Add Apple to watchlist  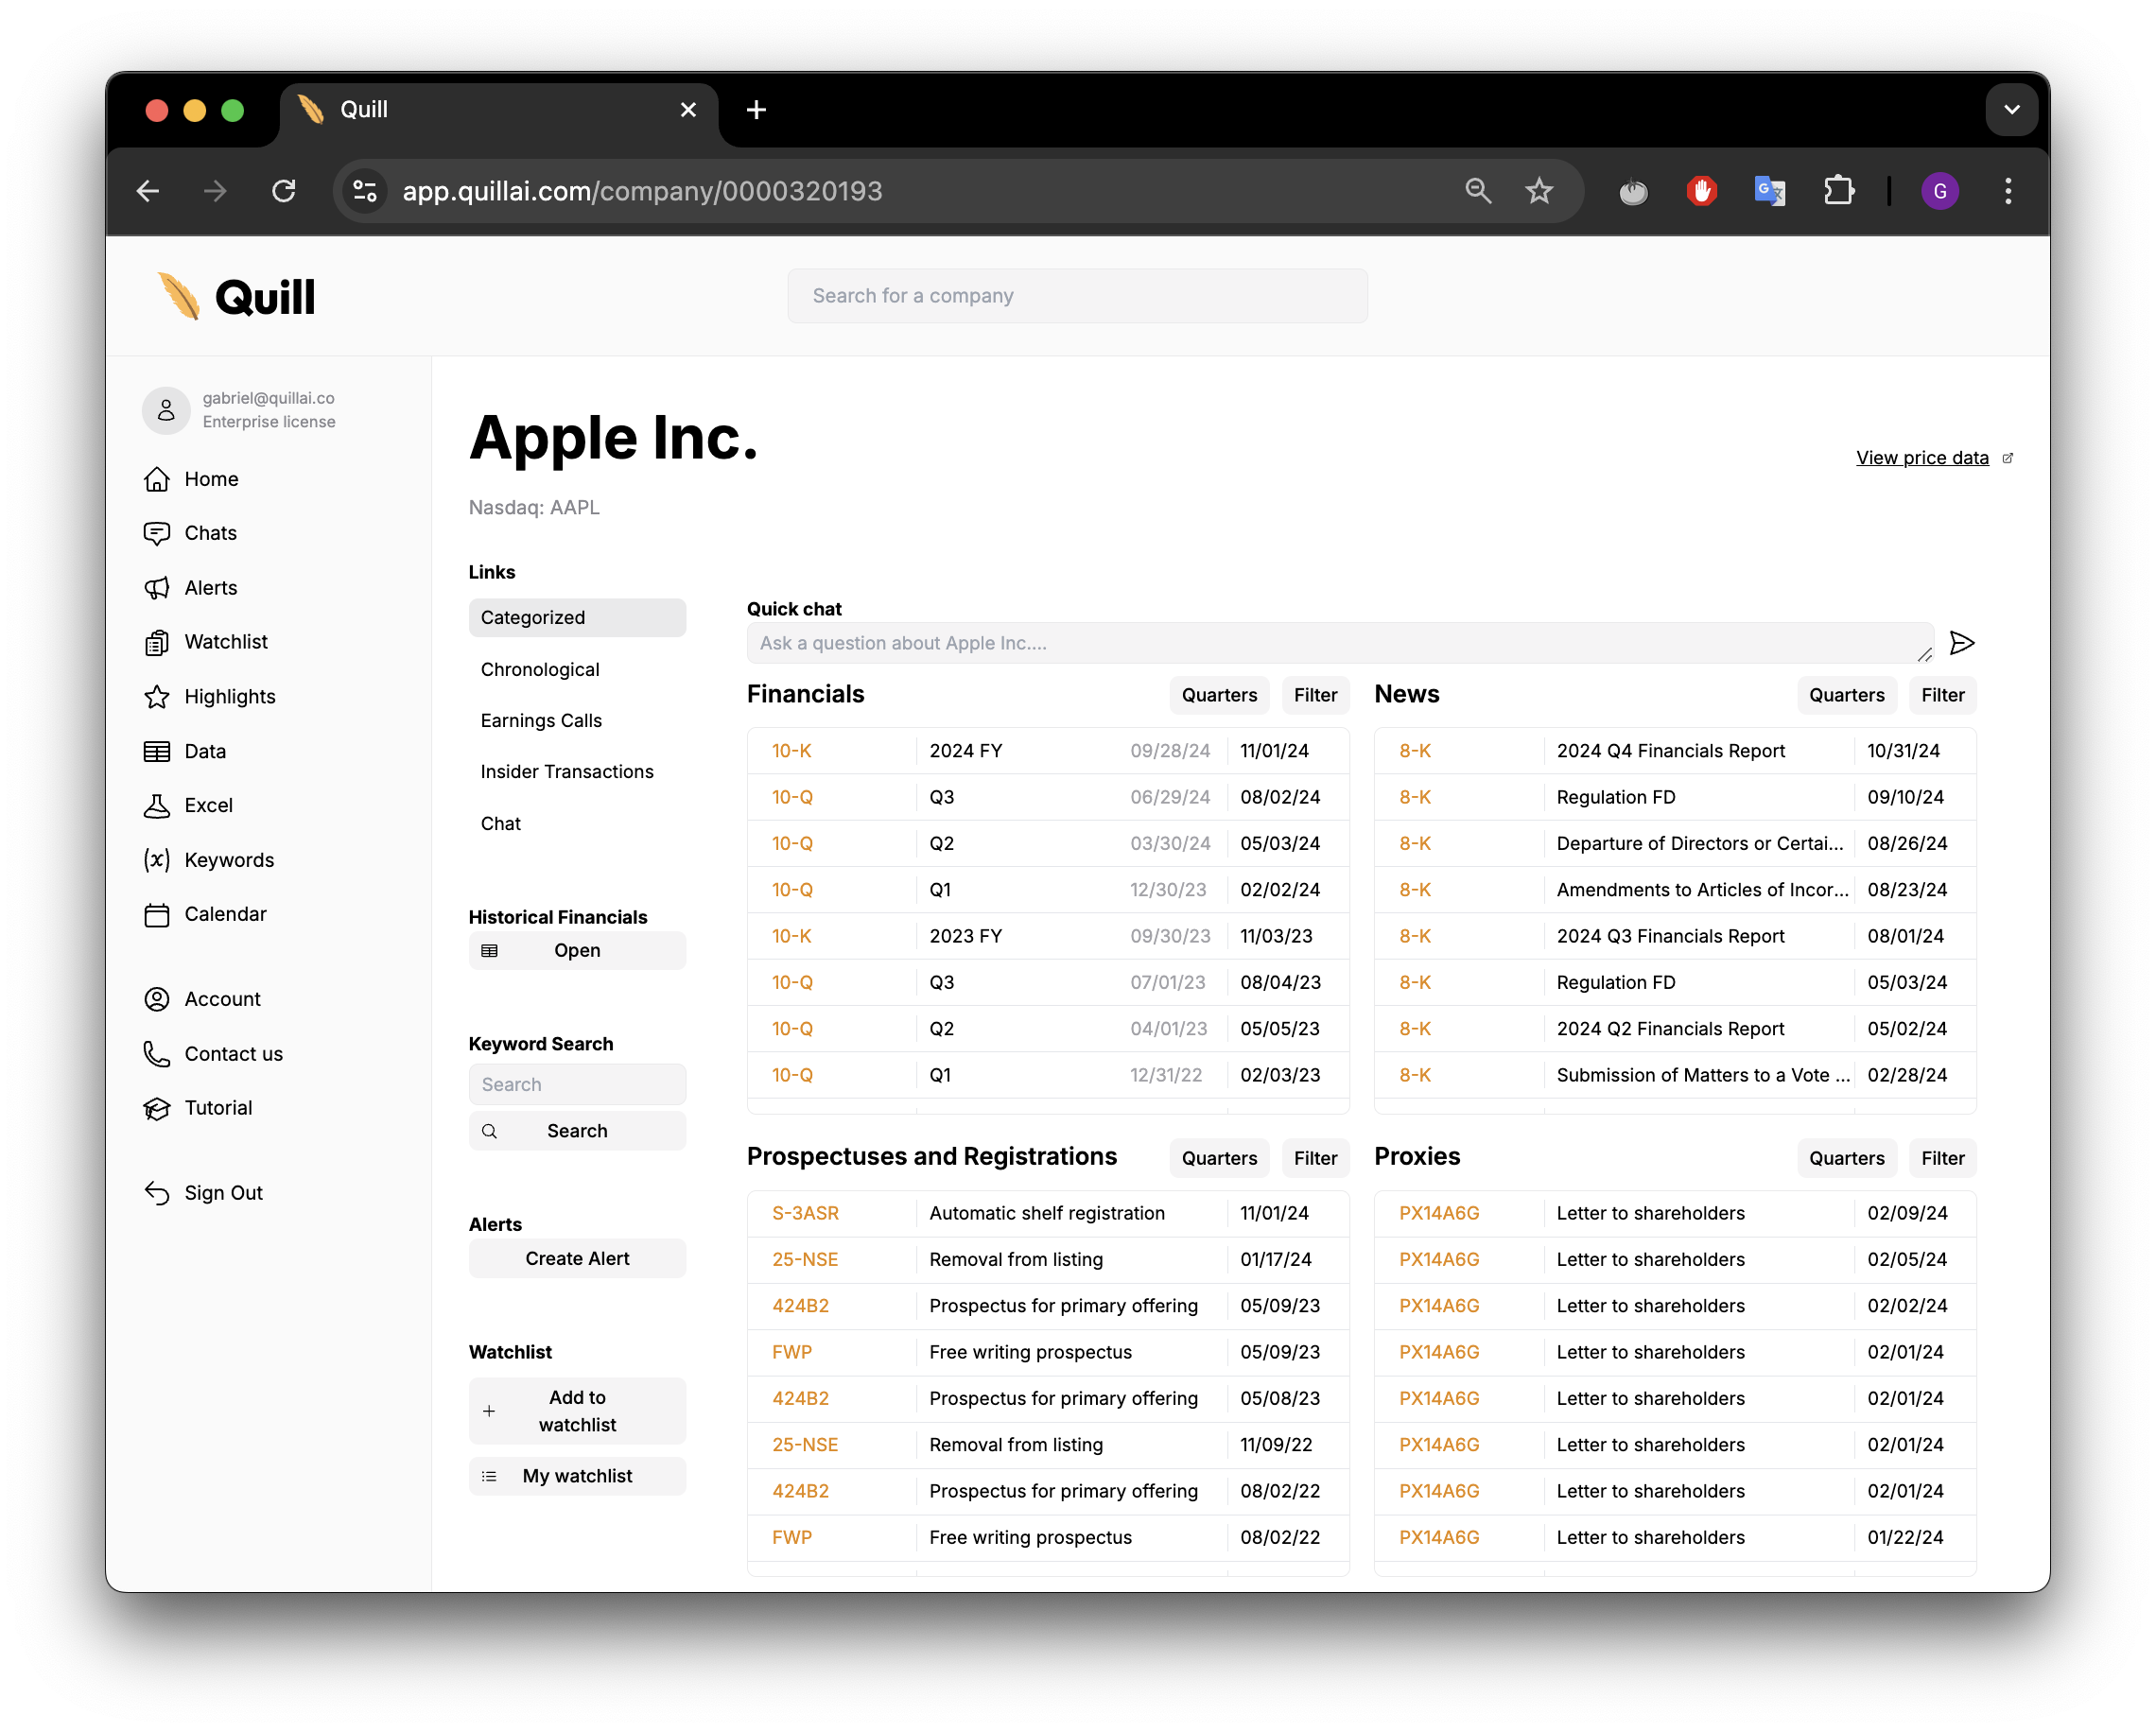coord(577,1411)
